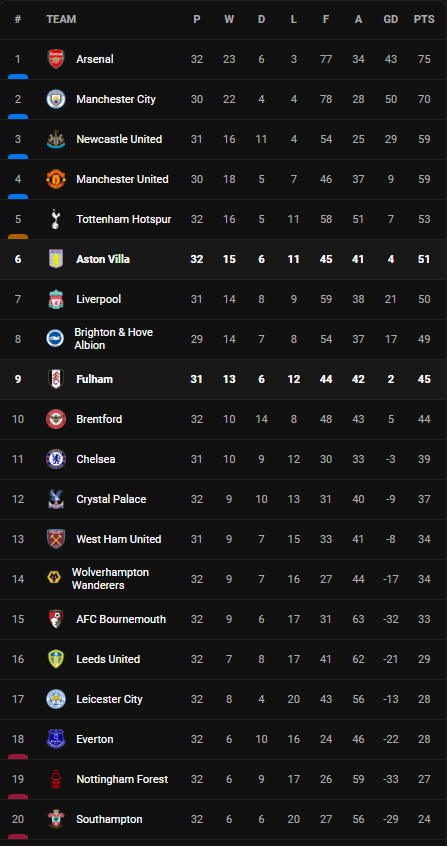The image size is (447, 846).
Task: Open the Fulham team name link
Action: point(94,379)
